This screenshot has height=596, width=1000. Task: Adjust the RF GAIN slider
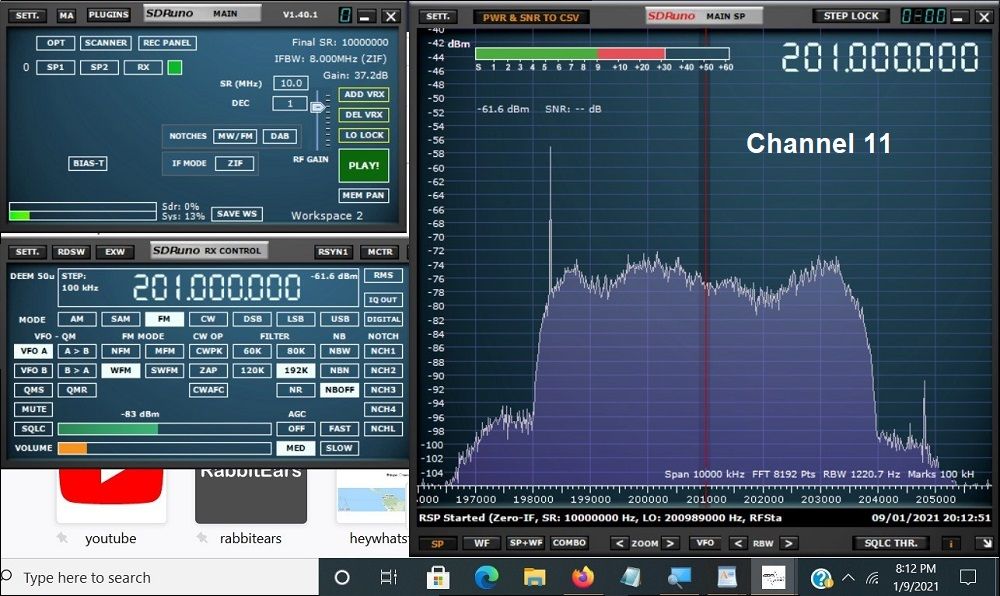(317, 107)
